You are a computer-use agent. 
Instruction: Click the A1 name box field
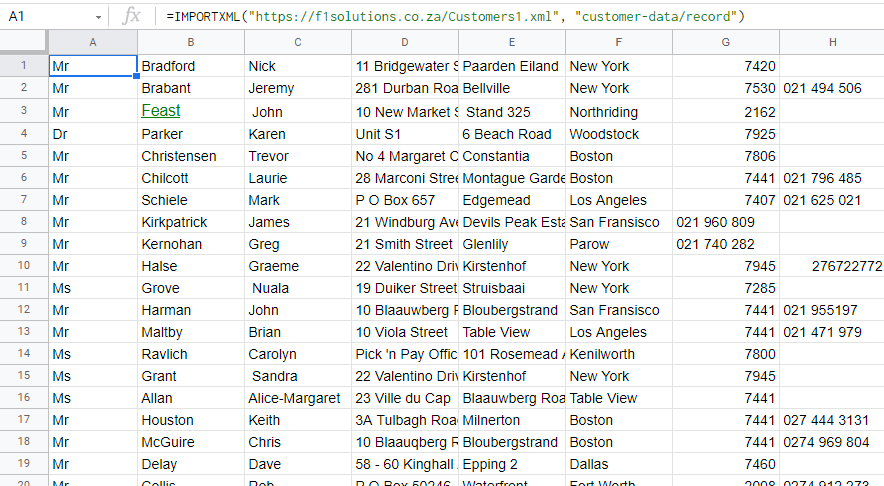(45, 18)
